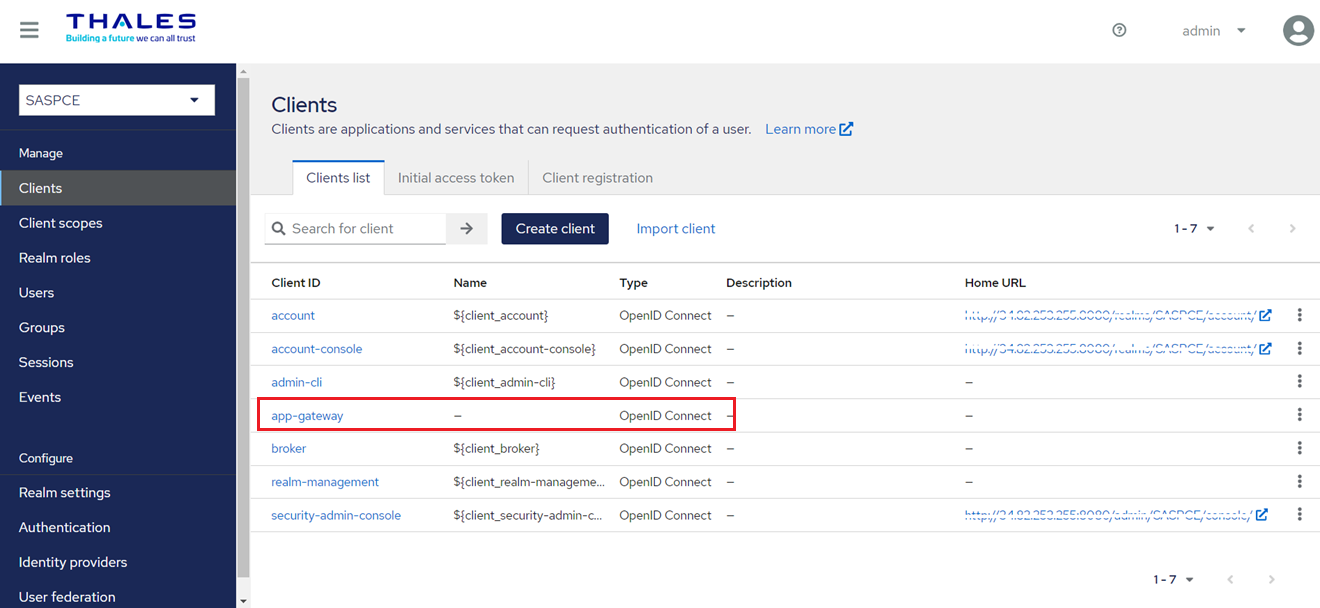
Task: Open kebab menu for broker row
Action: [1299, 448]
